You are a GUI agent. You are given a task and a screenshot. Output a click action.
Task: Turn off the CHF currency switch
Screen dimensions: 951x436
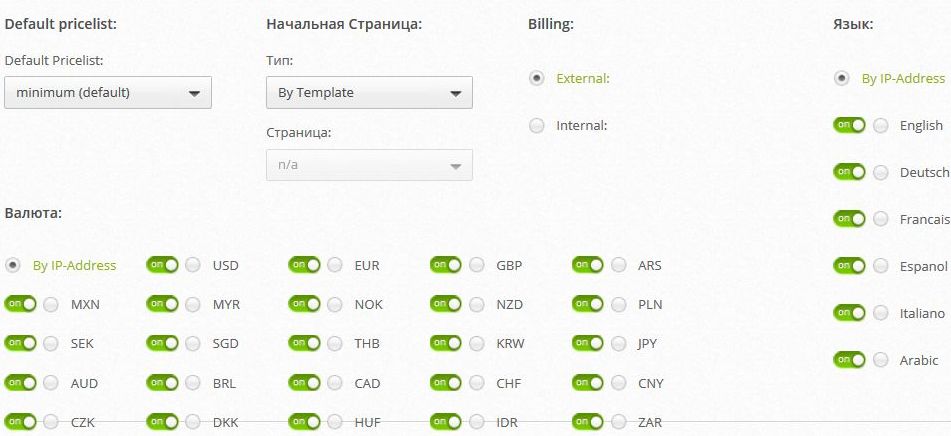pos(446,383)
